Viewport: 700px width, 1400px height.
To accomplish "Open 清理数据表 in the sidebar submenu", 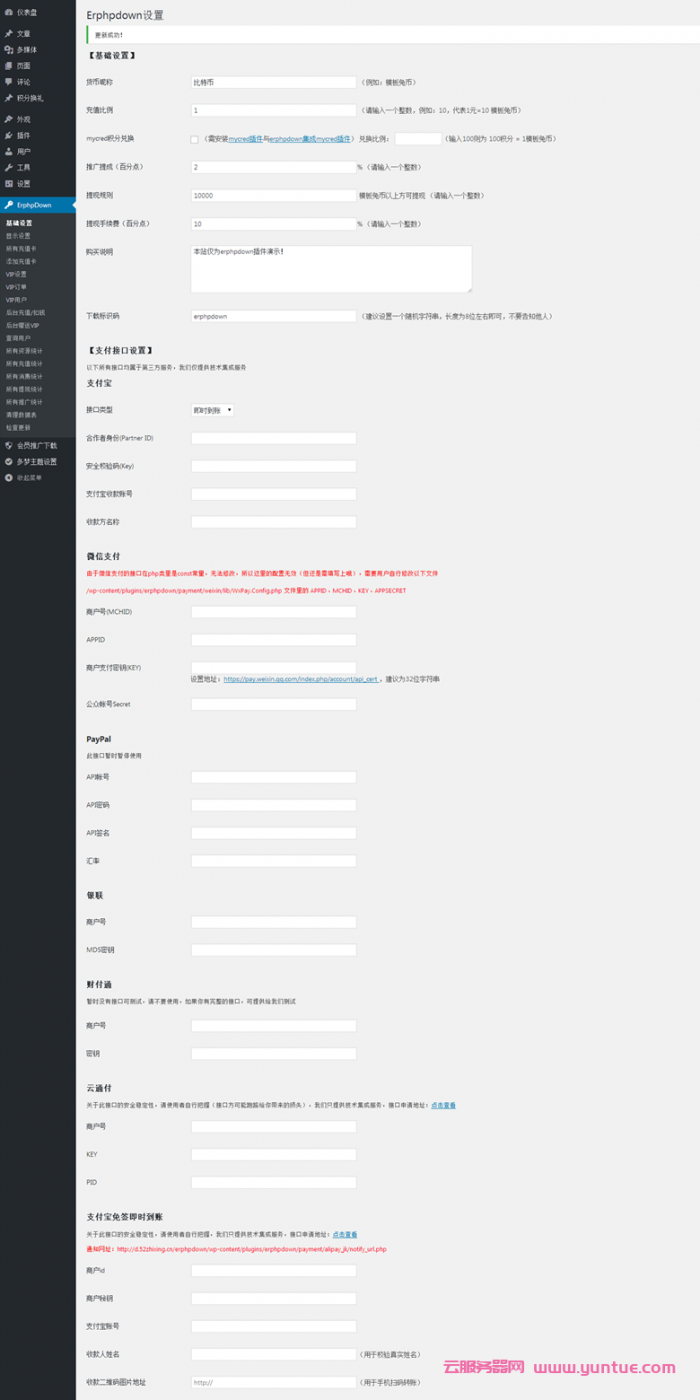I will (21, 414).
